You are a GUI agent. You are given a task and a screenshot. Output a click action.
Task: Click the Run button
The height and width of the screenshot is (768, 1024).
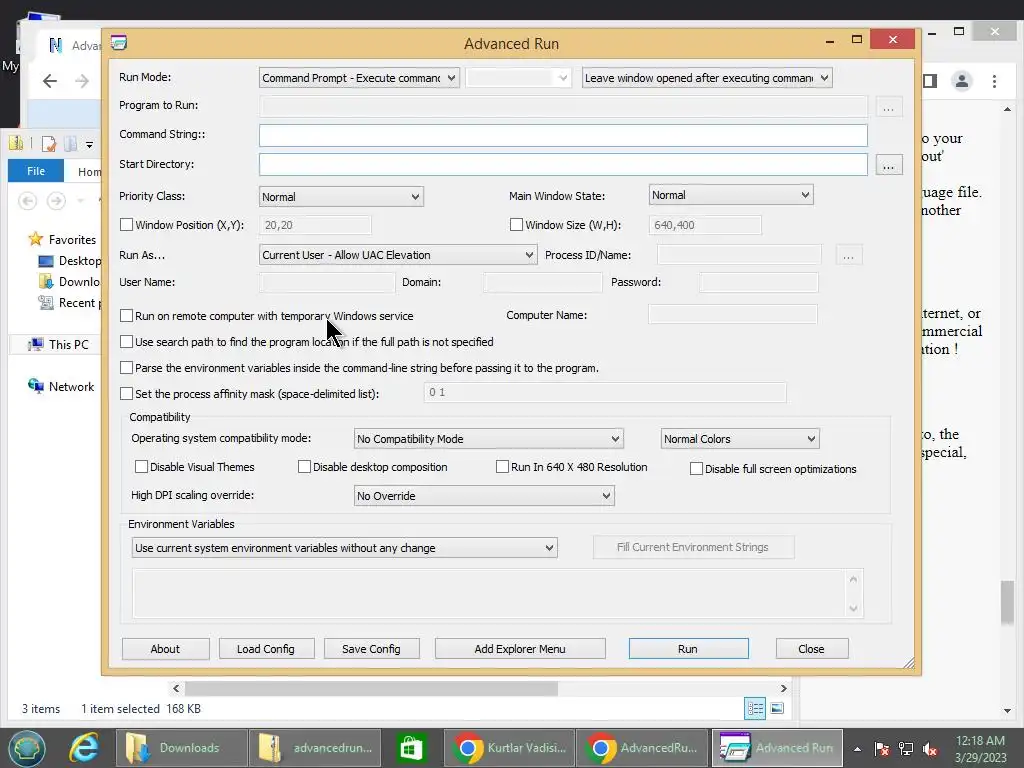click(688, 648)
